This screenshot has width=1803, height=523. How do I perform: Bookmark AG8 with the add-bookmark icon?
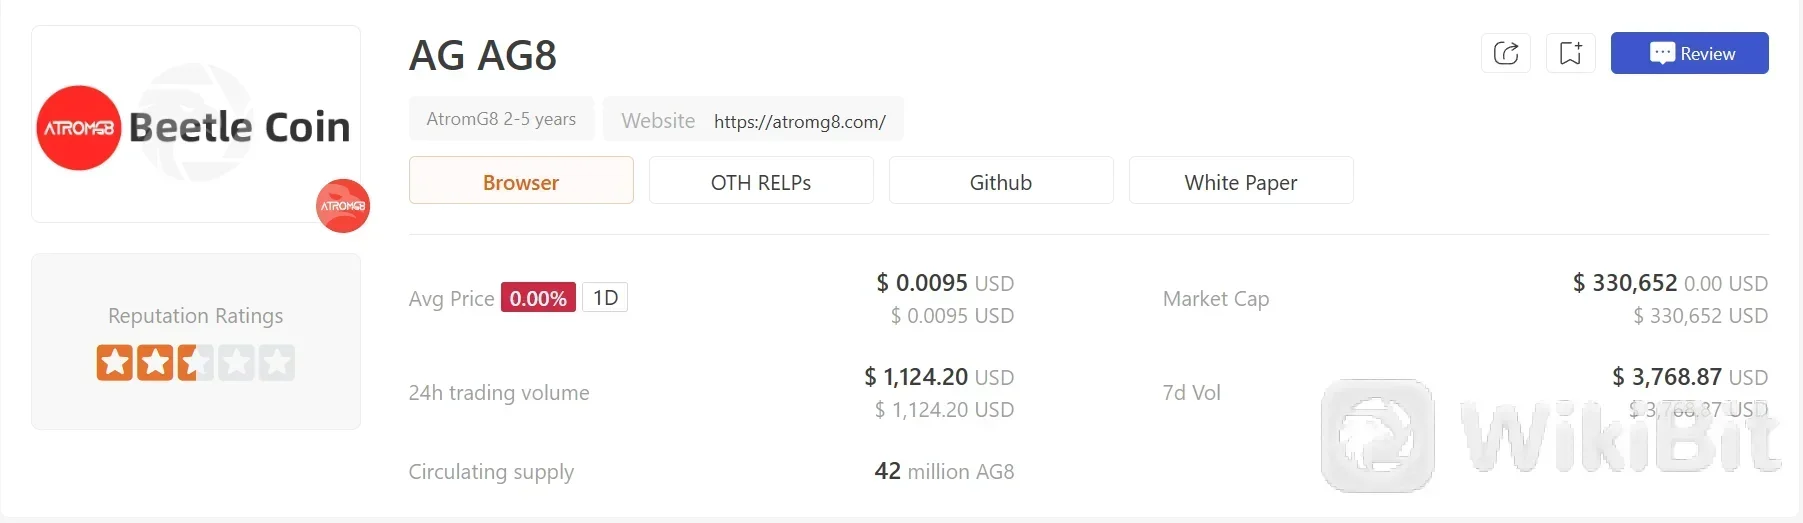point(1570,53)
